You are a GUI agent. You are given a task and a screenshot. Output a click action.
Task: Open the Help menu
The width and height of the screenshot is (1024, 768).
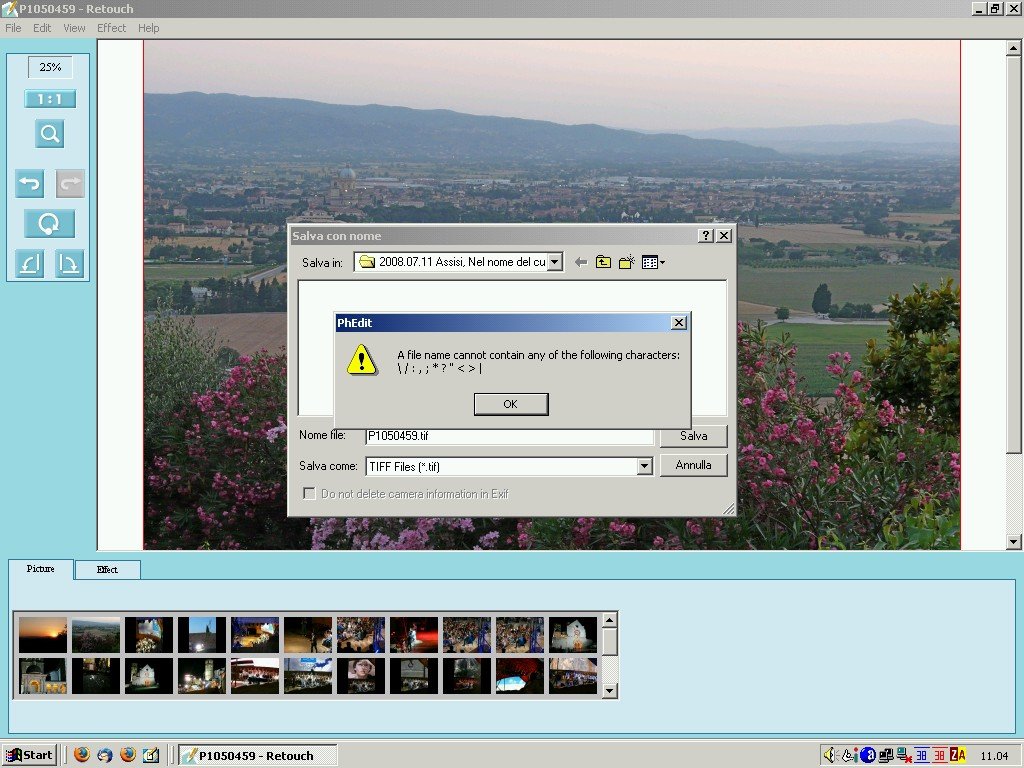click(x=148, y=28)
